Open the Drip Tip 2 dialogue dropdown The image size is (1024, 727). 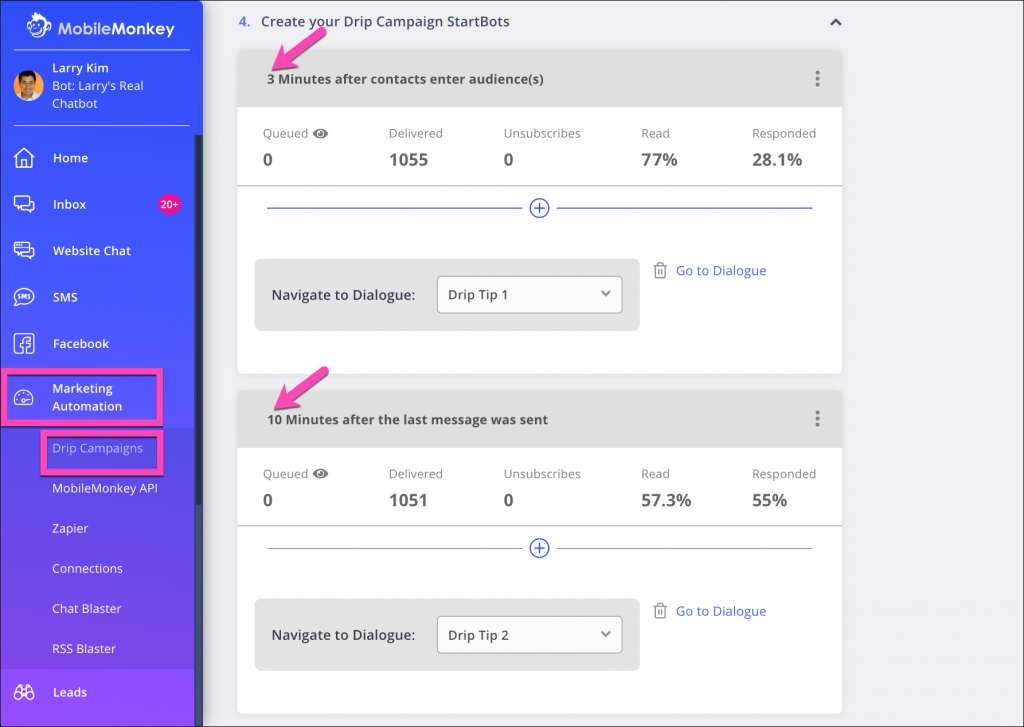pos(530,635)
